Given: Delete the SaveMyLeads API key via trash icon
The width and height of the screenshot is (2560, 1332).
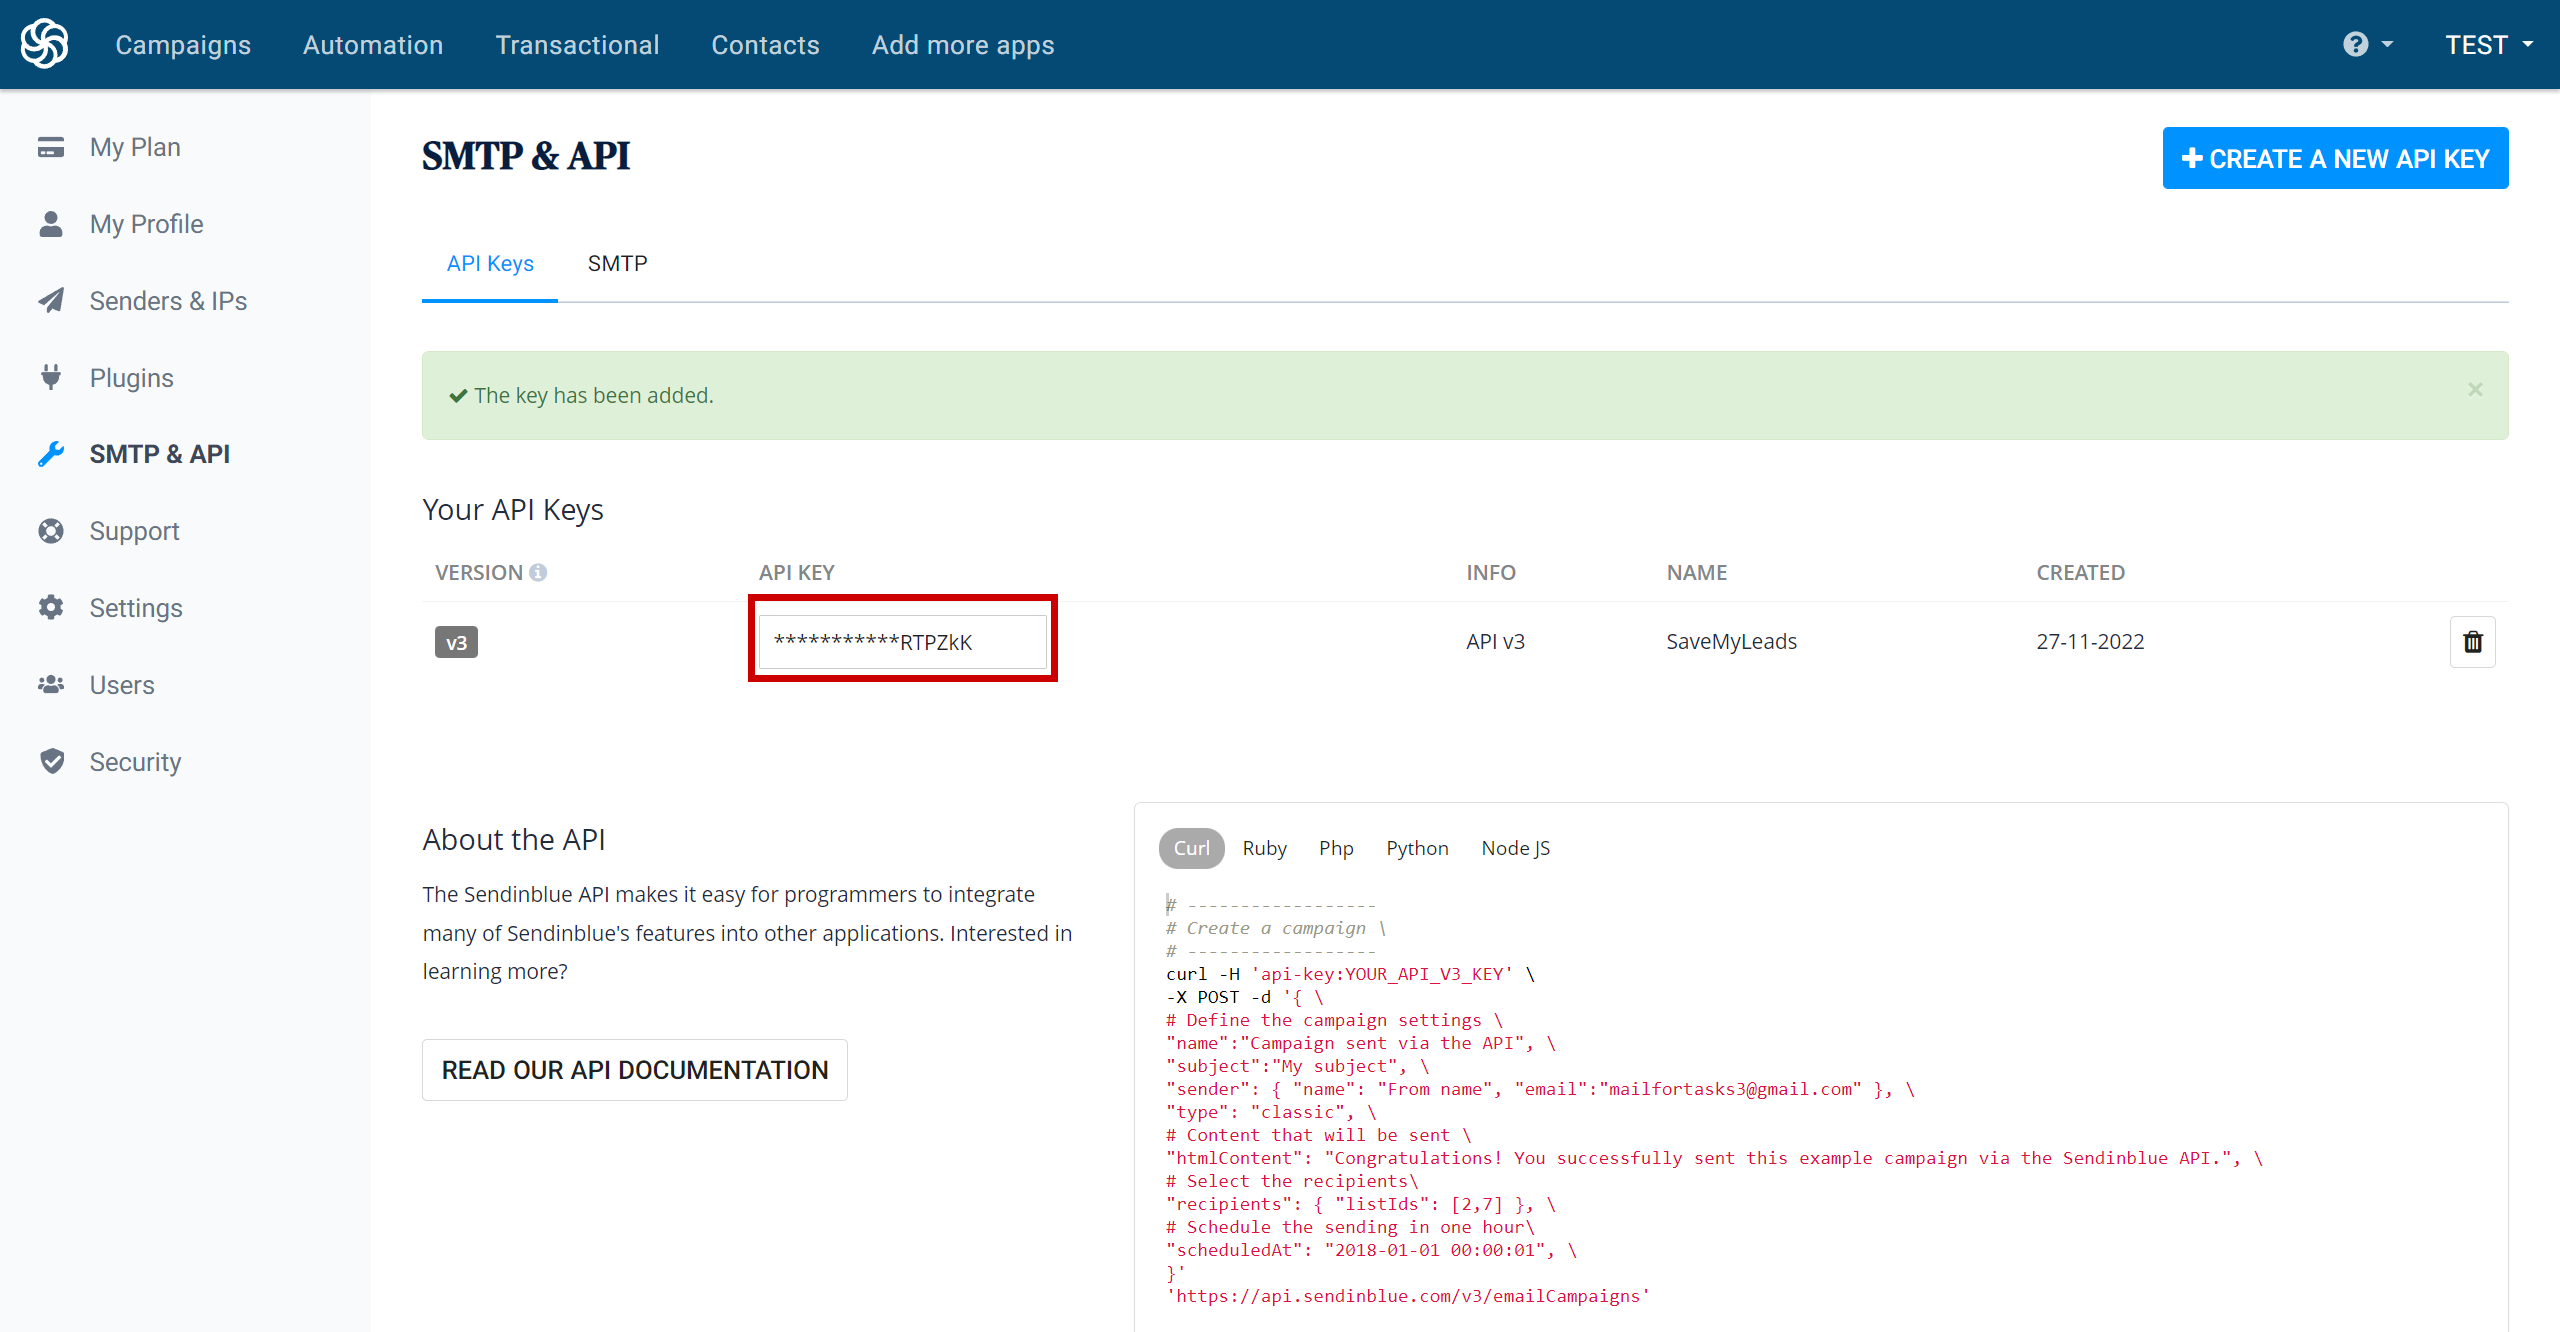Looking at the screenshot, I should click(2473, 642).
